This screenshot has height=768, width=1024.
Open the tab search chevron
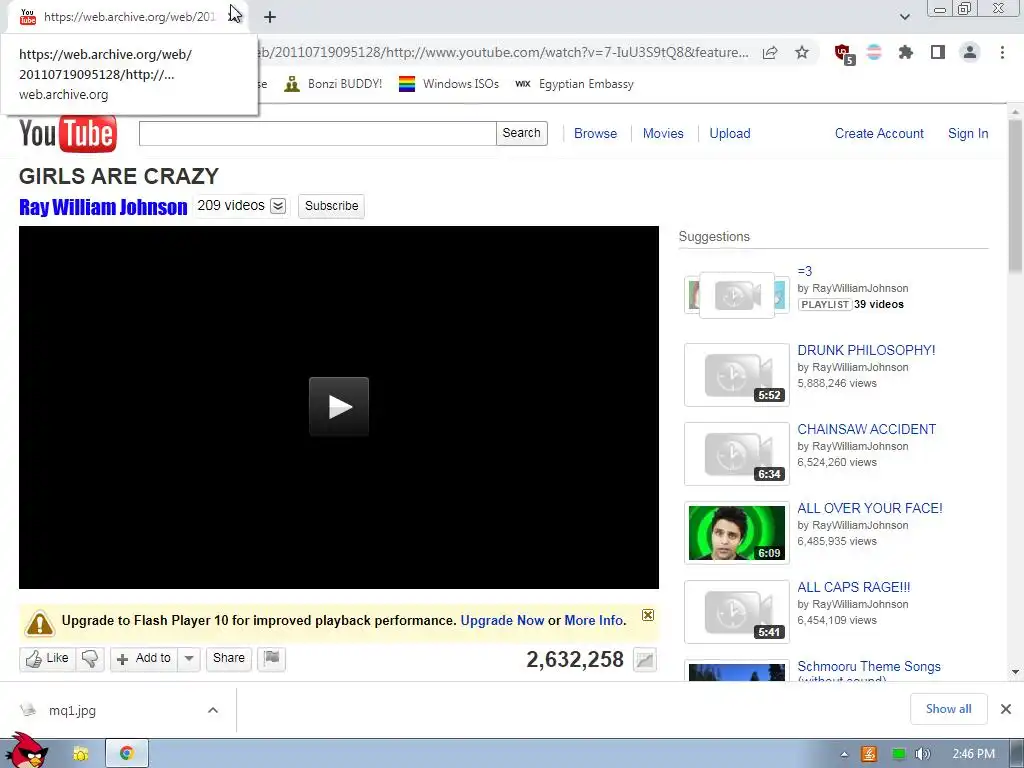[904, 17]
